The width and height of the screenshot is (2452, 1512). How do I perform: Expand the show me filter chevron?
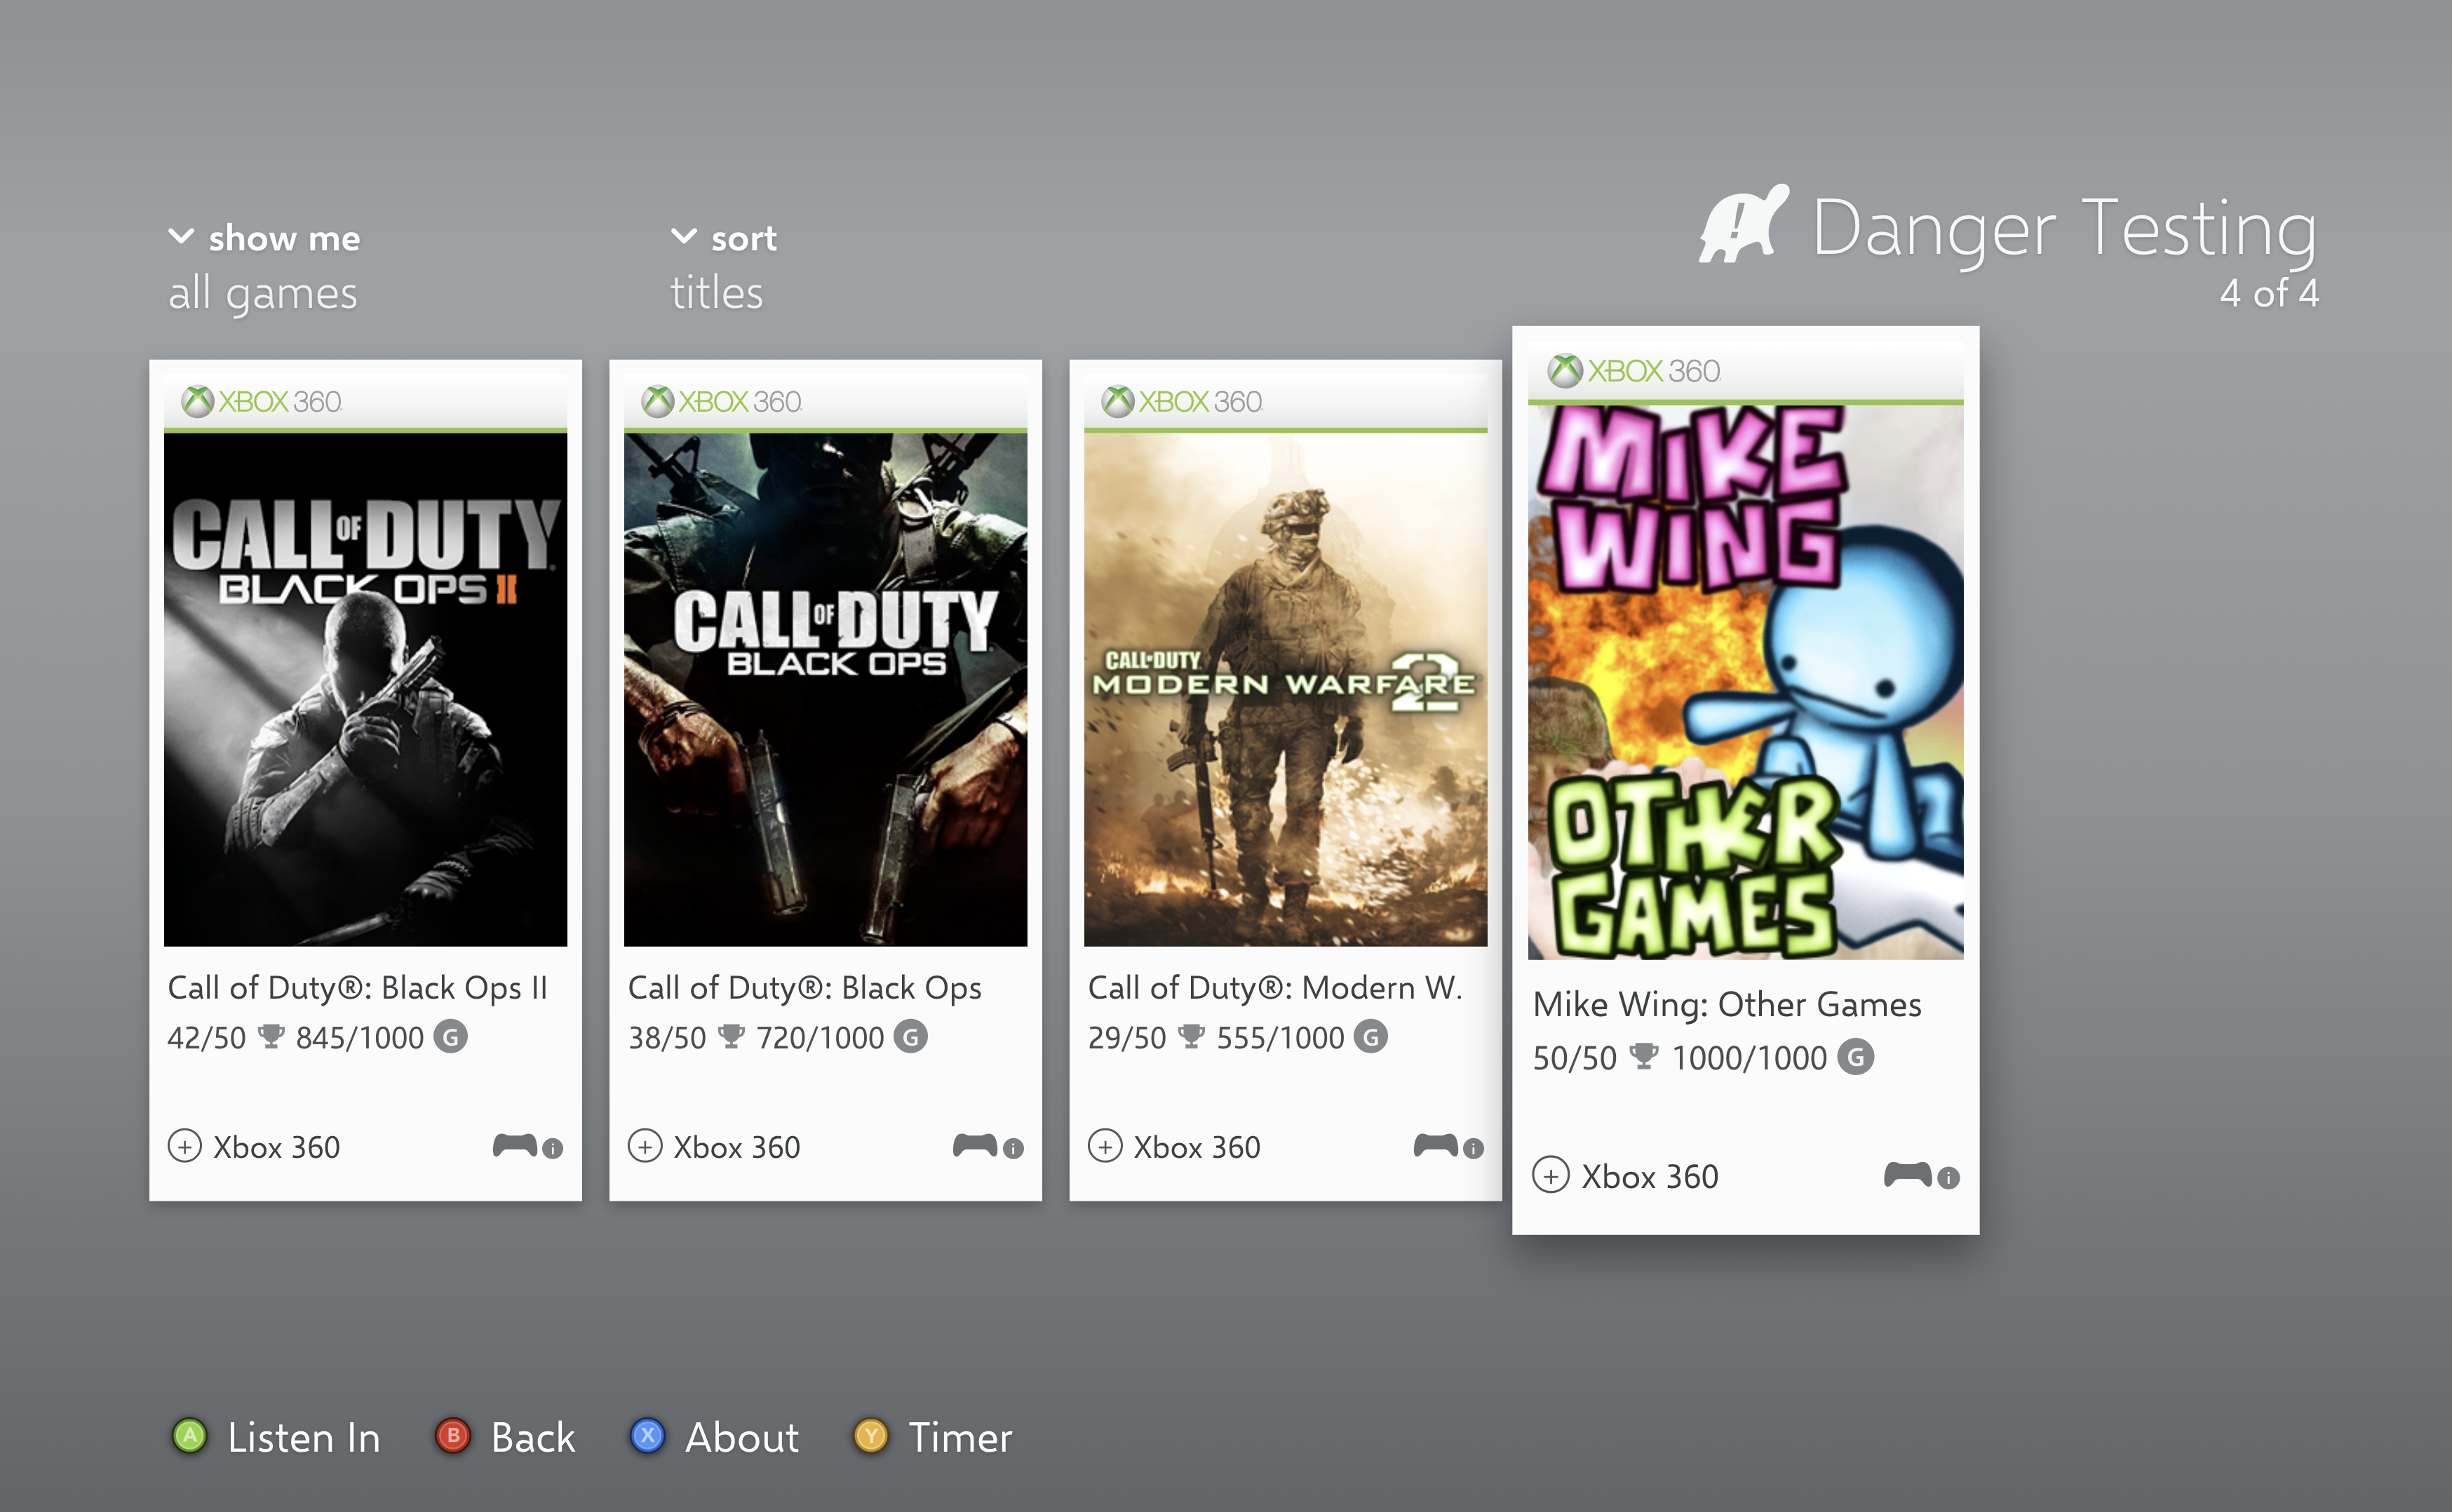tap(181, 237)
